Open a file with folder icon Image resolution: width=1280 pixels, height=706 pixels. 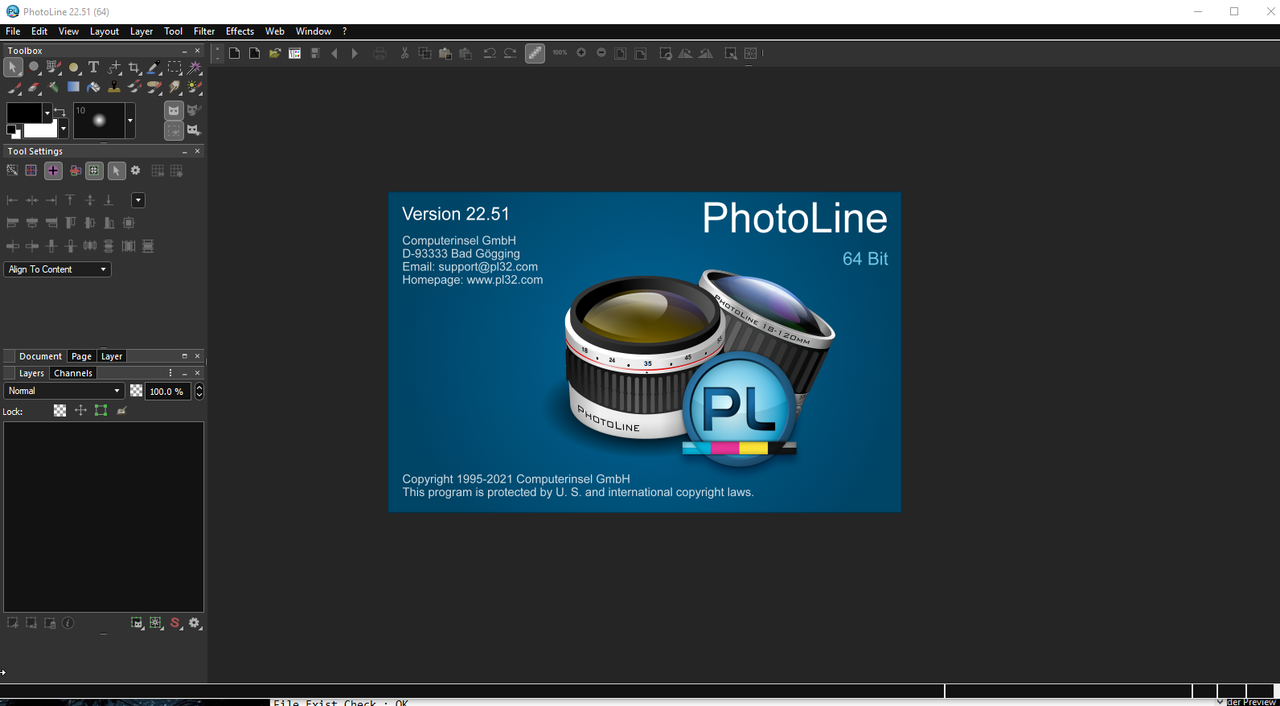(x=274, y=53)
